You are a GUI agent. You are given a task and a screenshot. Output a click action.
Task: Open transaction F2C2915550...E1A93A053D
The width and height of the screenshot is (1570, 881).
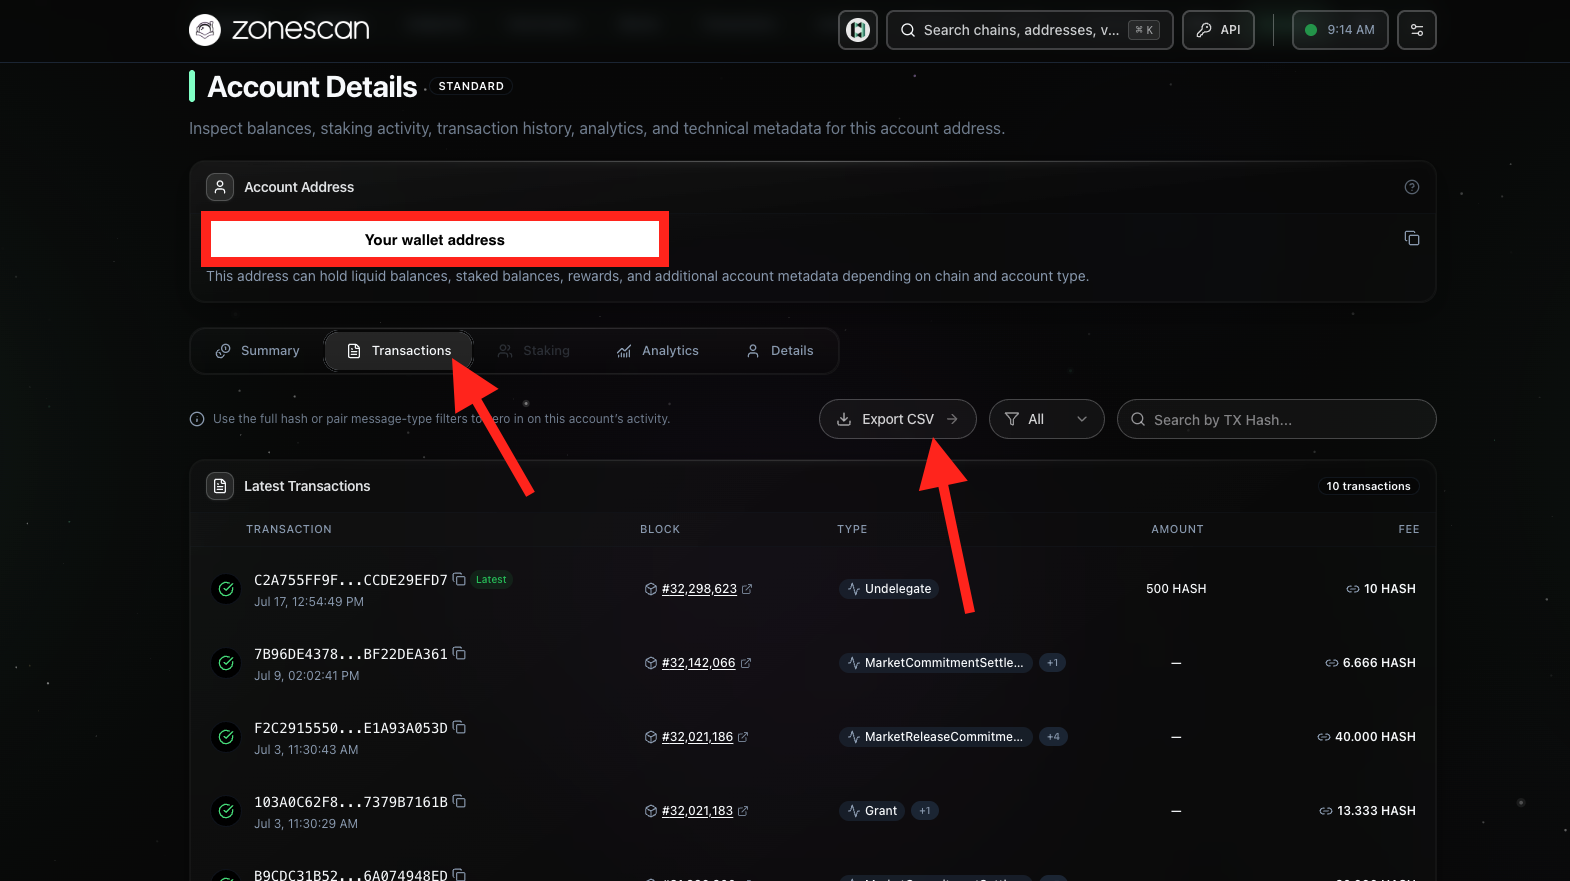[x=351, y=728]
